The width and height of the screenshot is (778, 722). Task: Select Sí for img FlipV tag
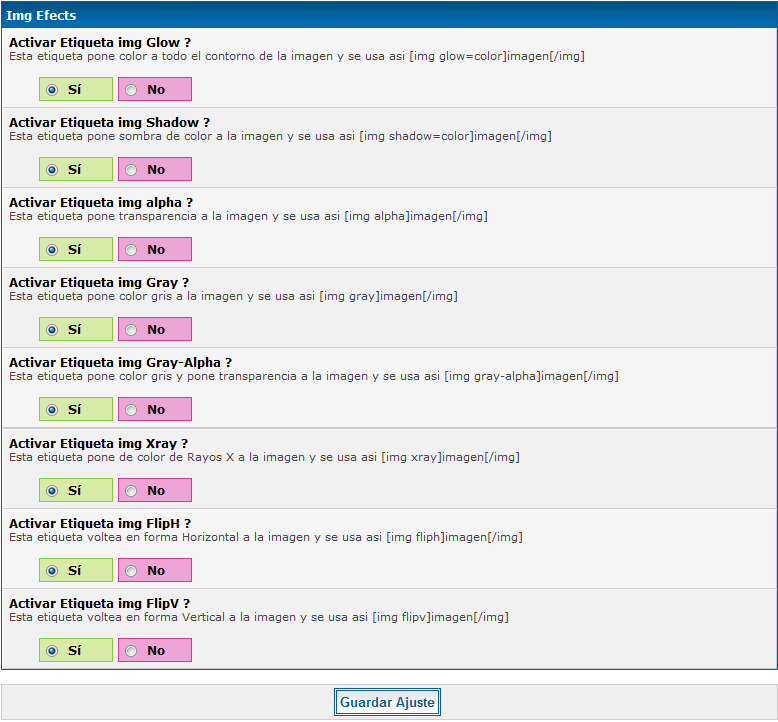pos(52,651)
